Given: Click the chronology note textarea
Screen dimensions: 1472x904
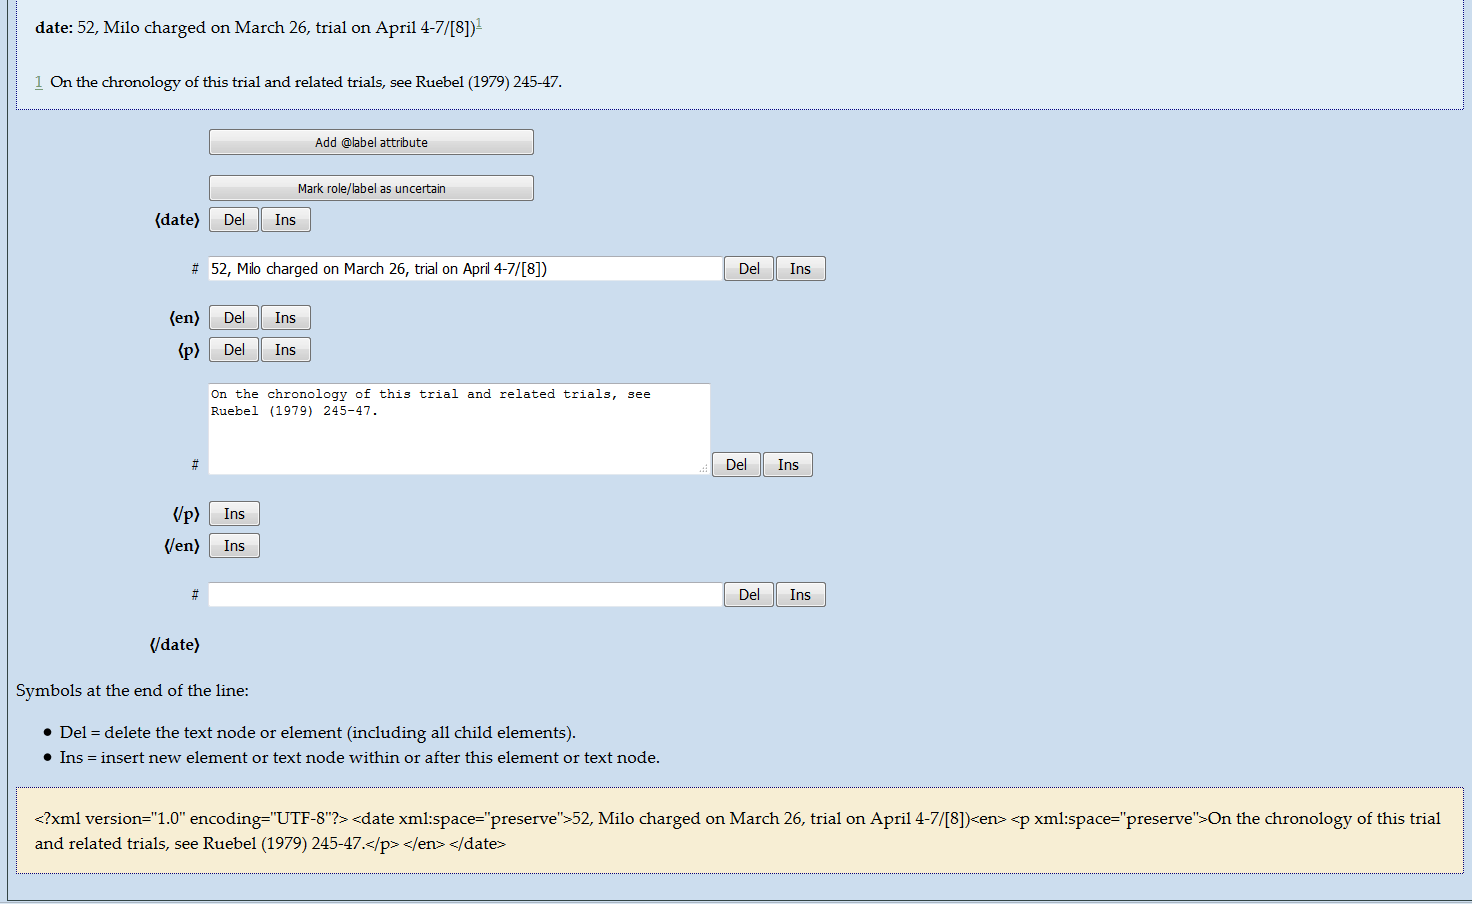Looking at the screenshot, I should click(459, 429).
